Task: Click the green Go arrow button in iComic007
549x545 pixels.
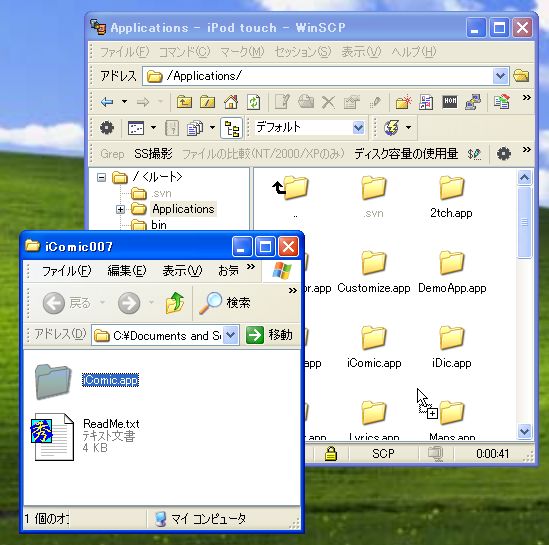Action: [255, 335]
